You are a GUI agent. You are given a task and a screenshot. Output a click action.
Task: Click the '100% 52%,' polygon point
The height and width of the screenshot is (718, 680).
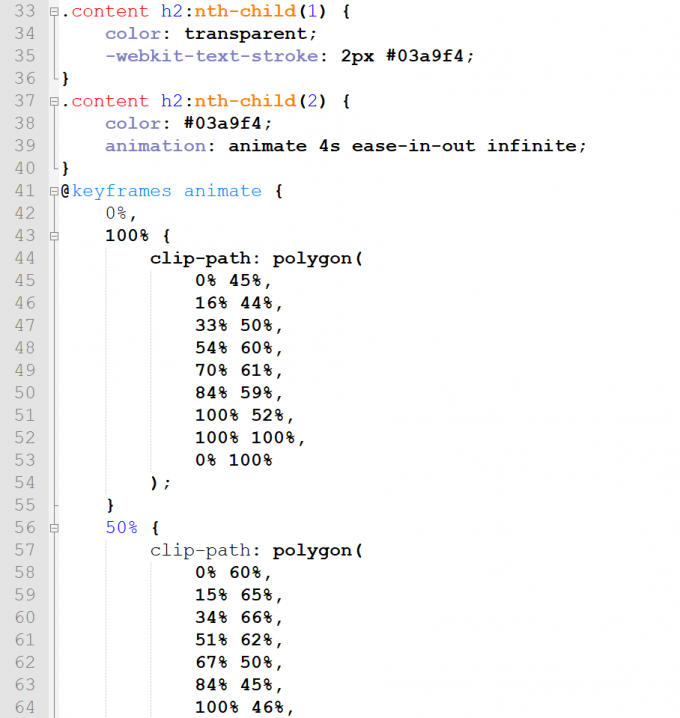(x=245, y=415)
